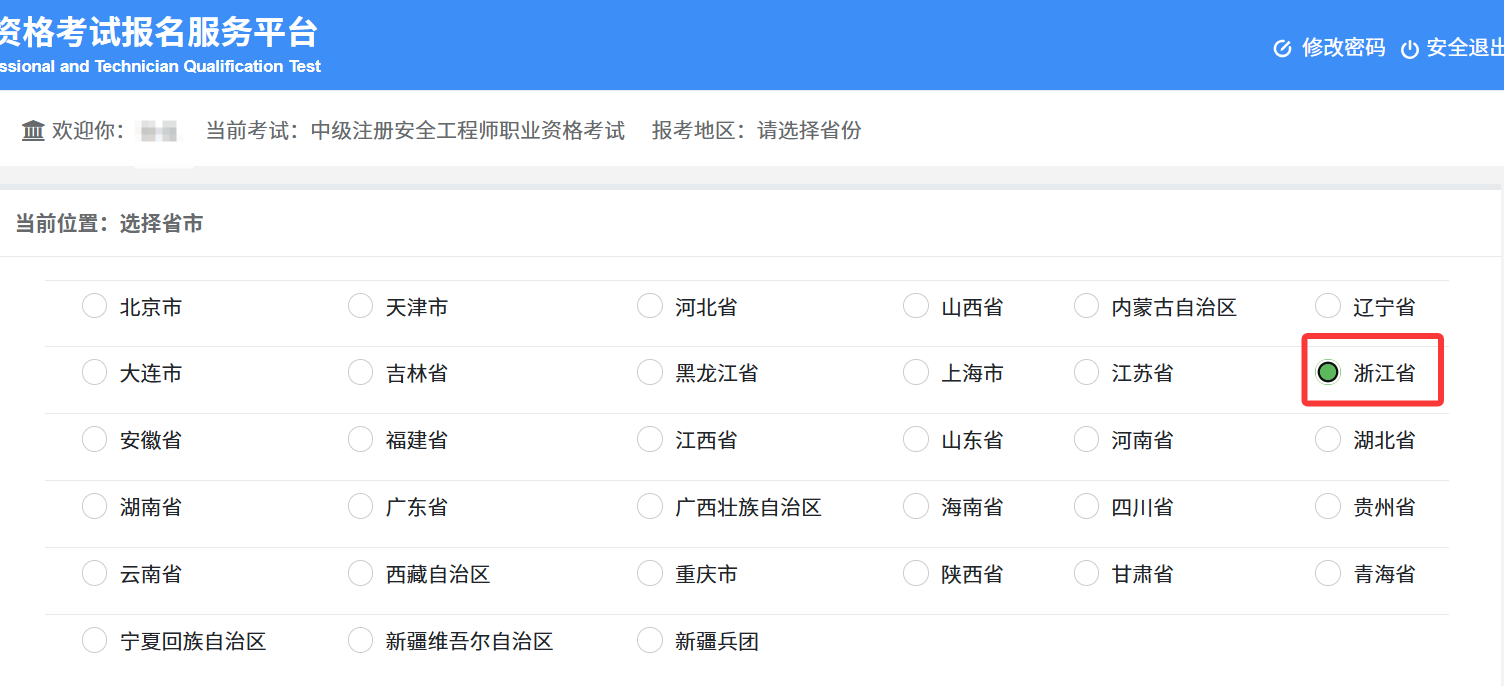1504x686 pixels.
Task: Choose 上海市 from the province list
Action: [916, 372]
